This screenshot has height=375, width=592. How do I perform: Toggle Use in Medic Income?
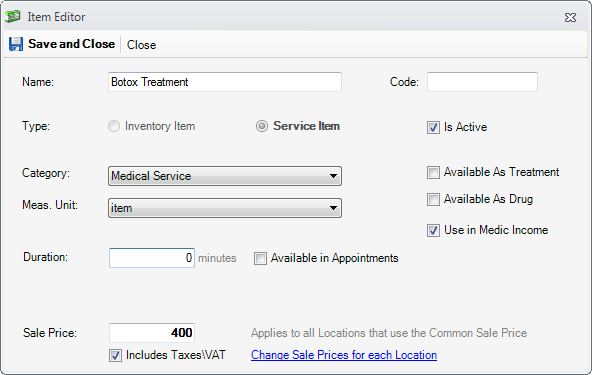pos(433,230)
